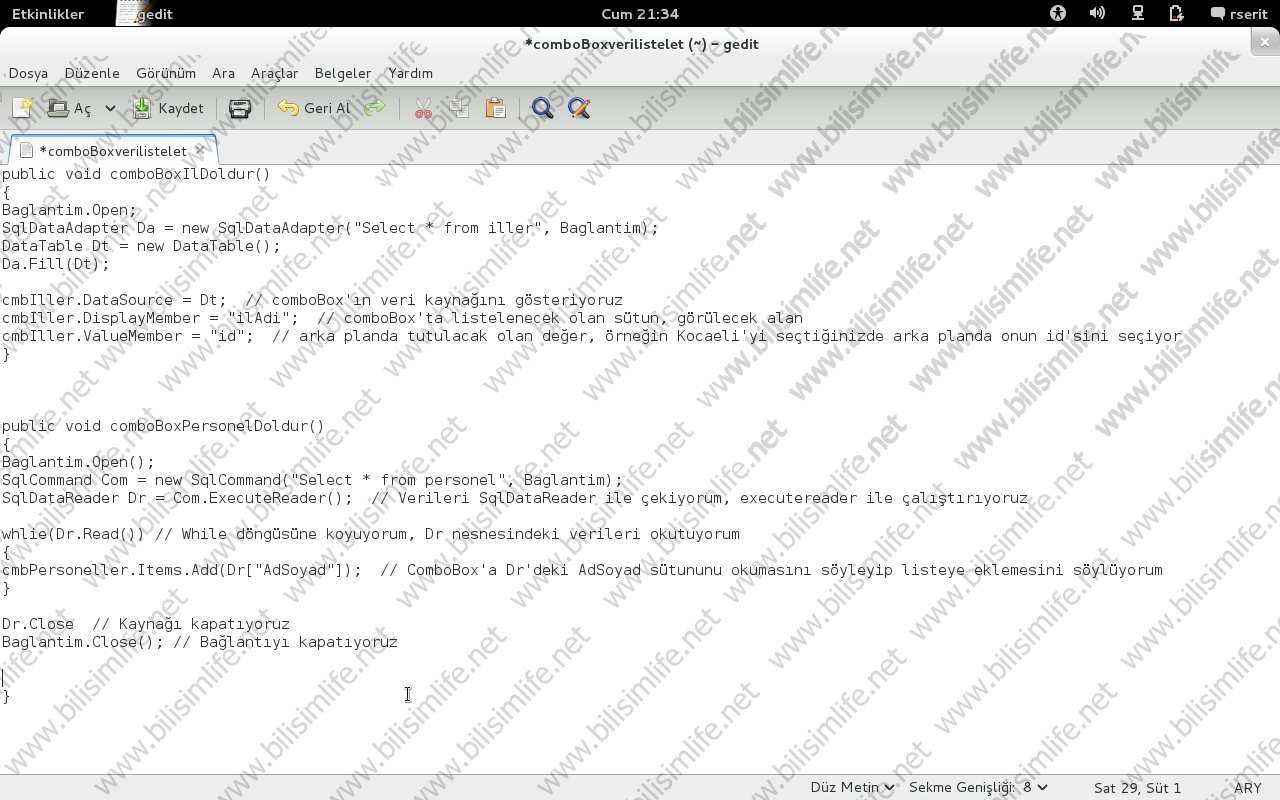Image resolution: width=1280 pixels, height=800 pixels.
Task: Open the Find magnifier tool
Action: pos(542,108)
